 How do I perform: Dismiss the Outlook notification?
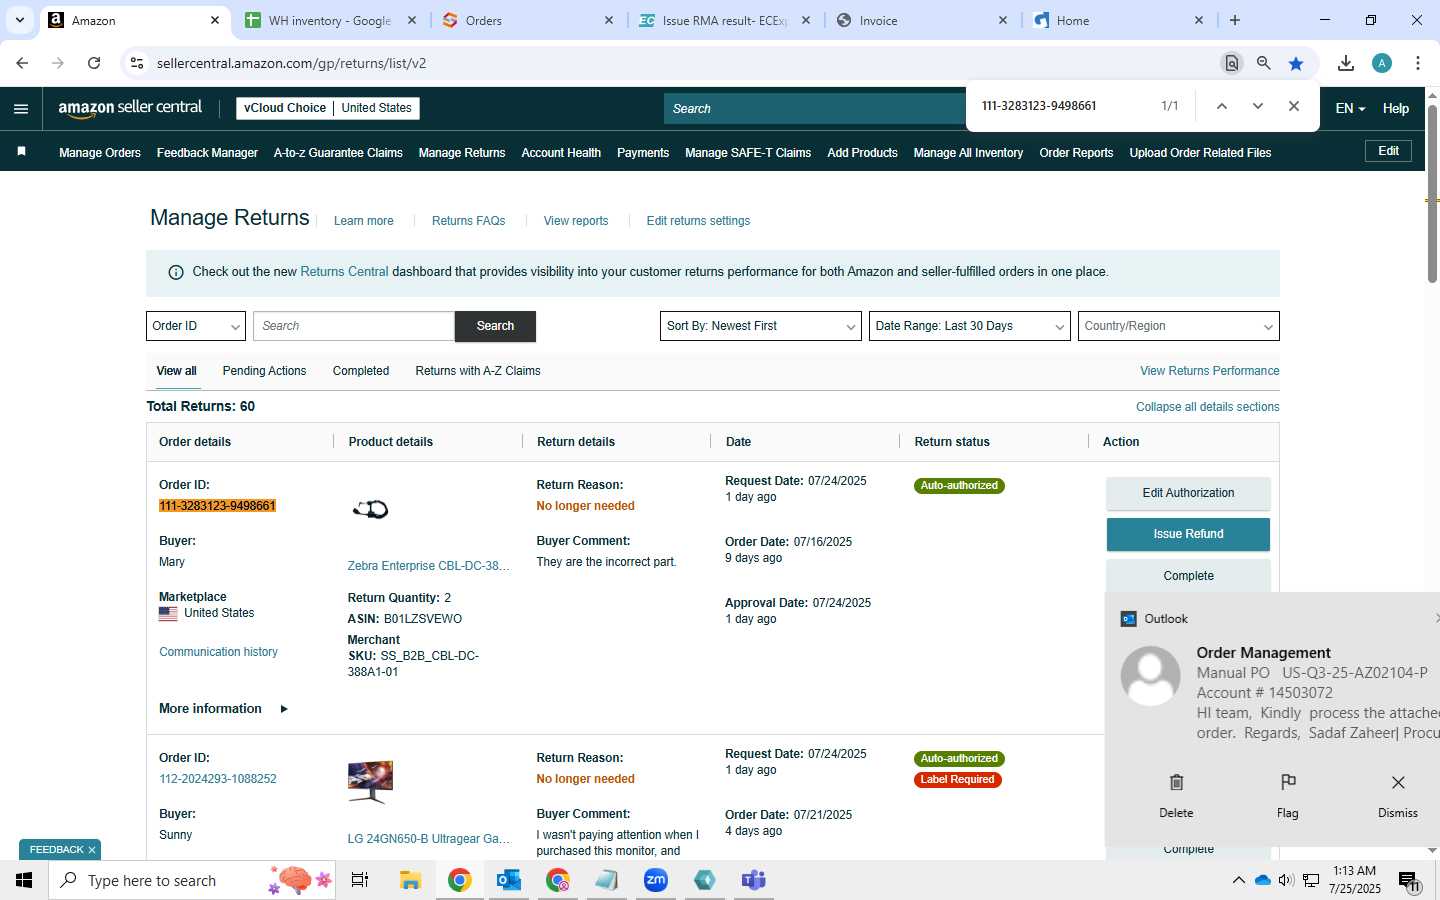coord(1398,795)
